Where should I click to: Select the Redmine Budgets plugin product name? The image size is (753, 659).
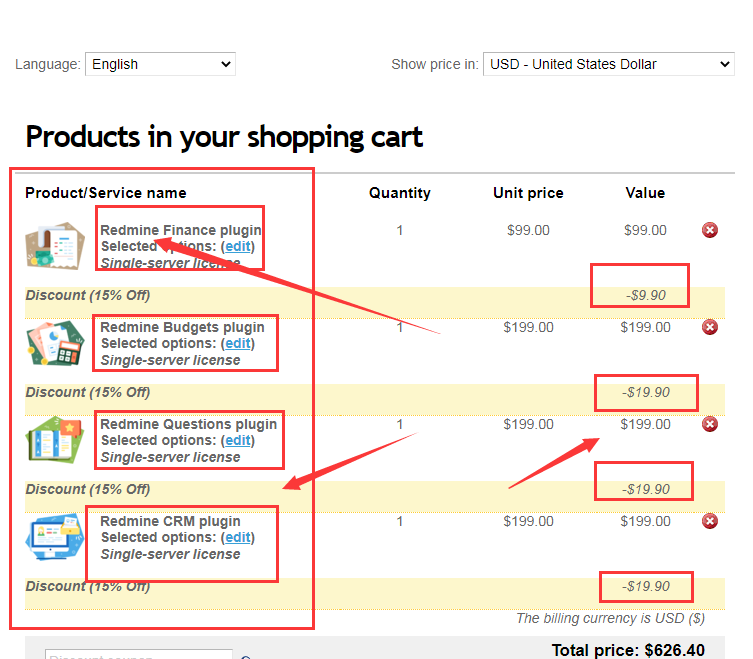click(182, 327)
